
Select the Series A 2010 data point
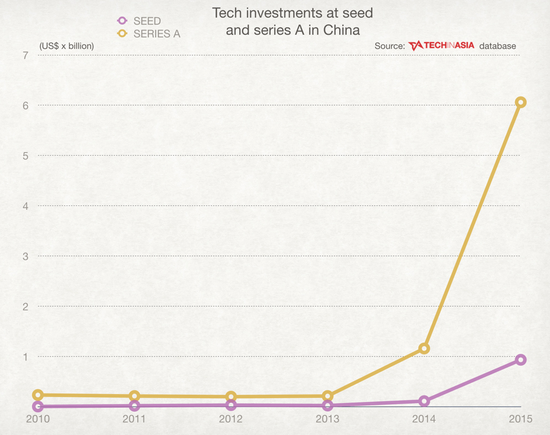pyautogui.click(x=38, y=395)
